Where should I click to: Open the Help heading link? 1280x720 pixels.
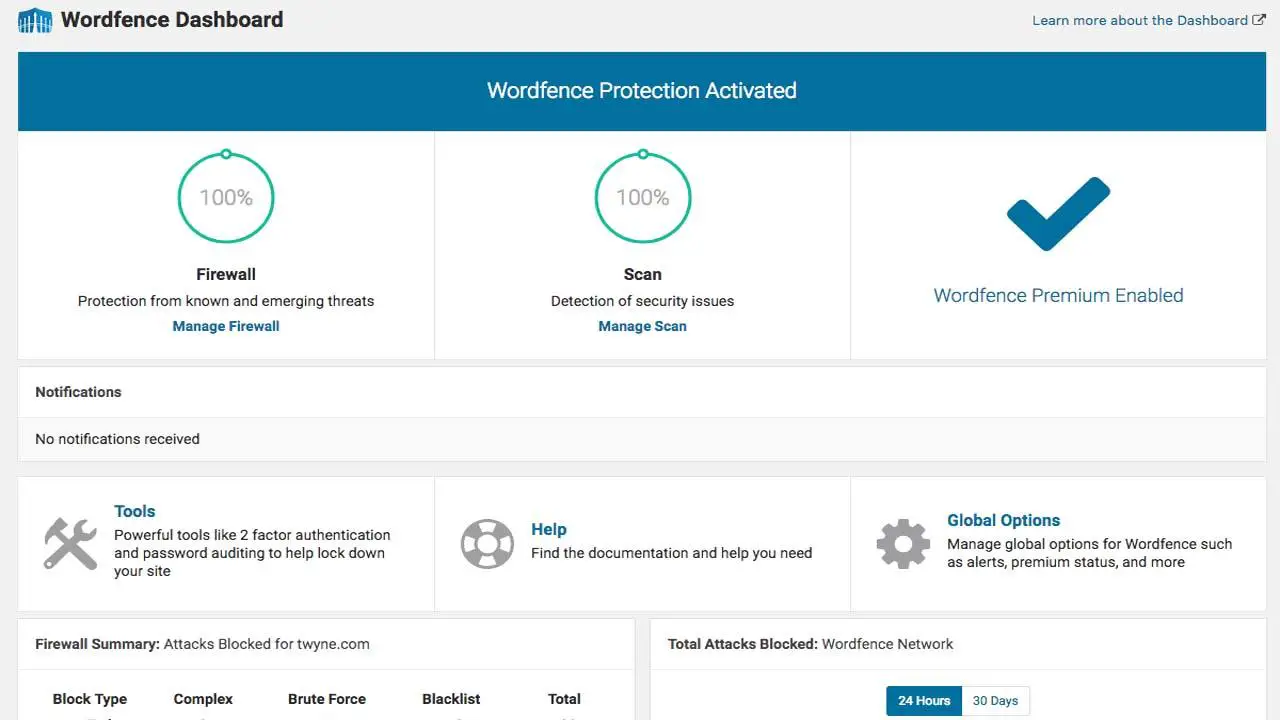click(548, 529)
